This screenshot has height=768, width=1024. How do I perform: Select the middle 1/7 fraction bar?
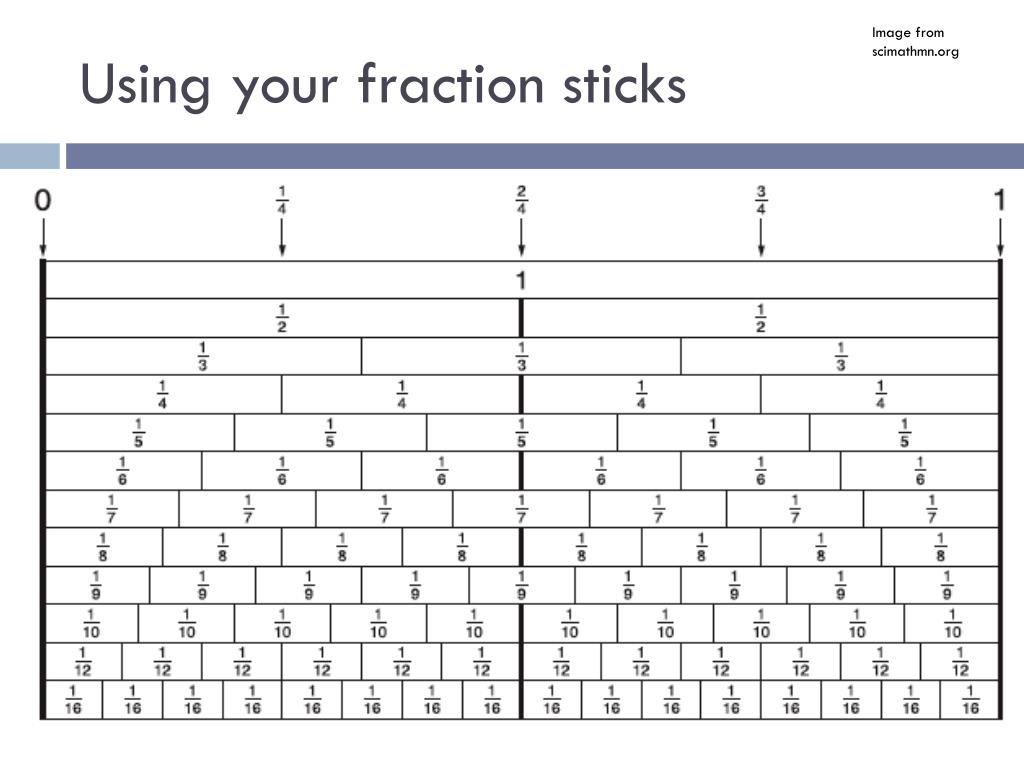click(x=521, y=509)
